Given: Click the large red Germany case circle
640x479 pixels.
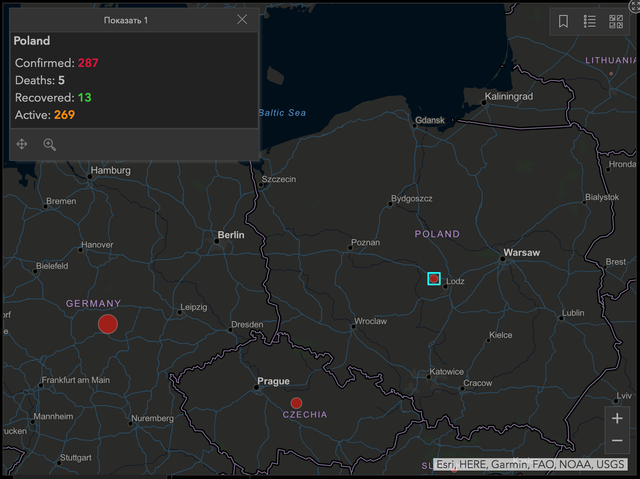Looking at the screenshot, I should (x=108, y=324).
